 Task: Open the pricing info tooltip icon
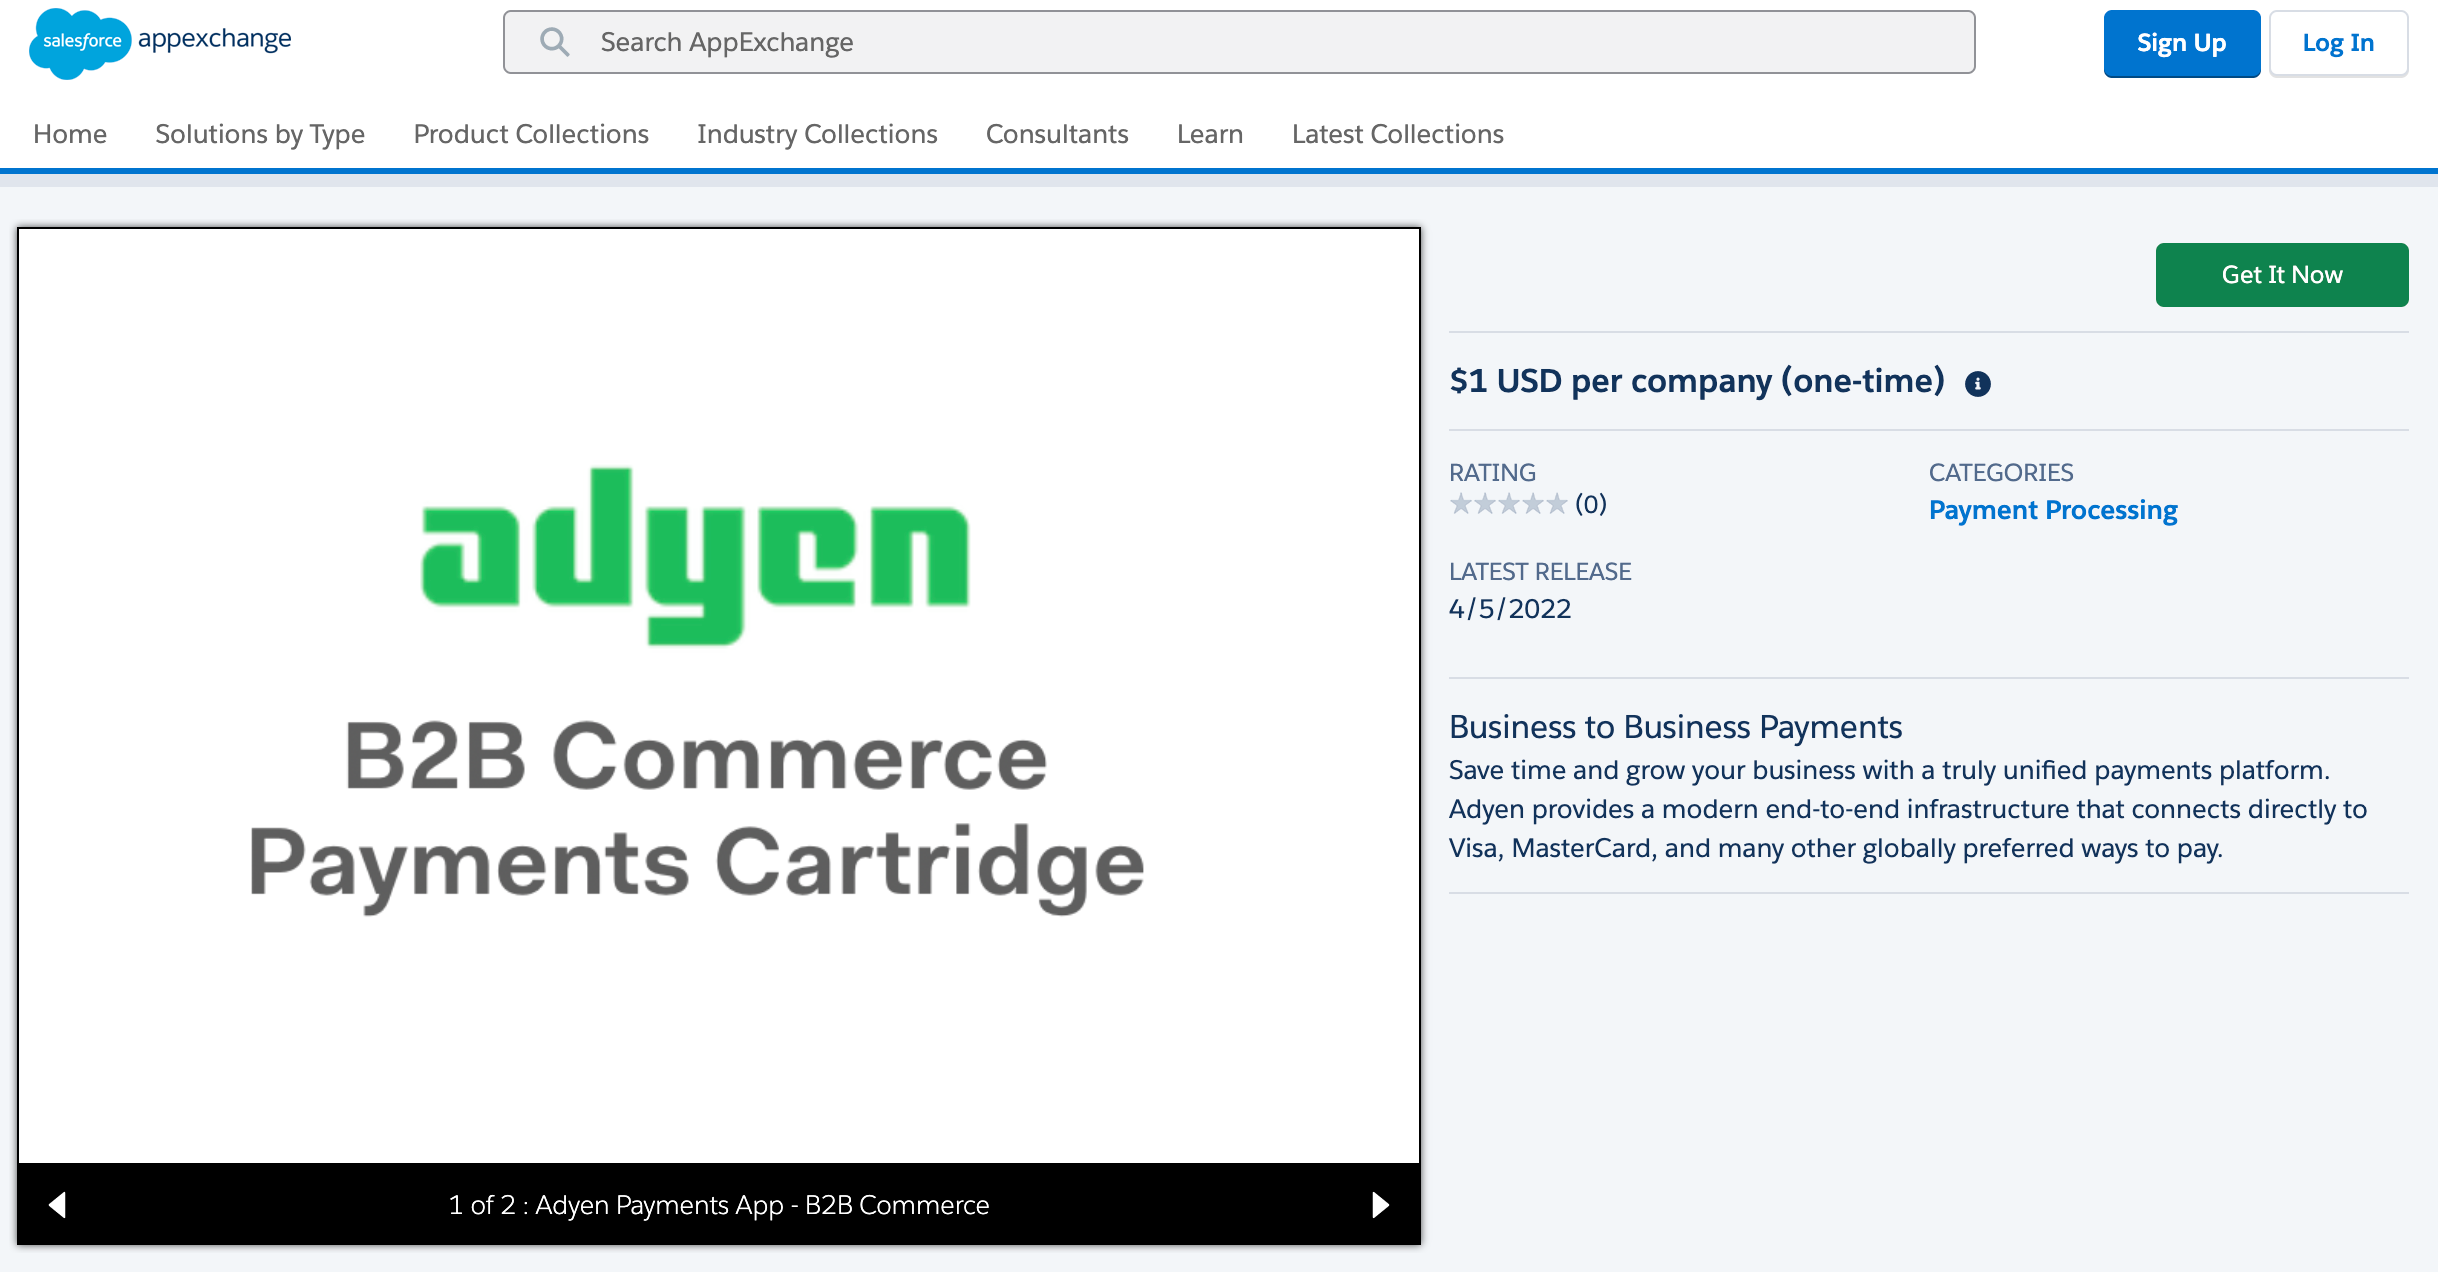[x=1977, y=384]
